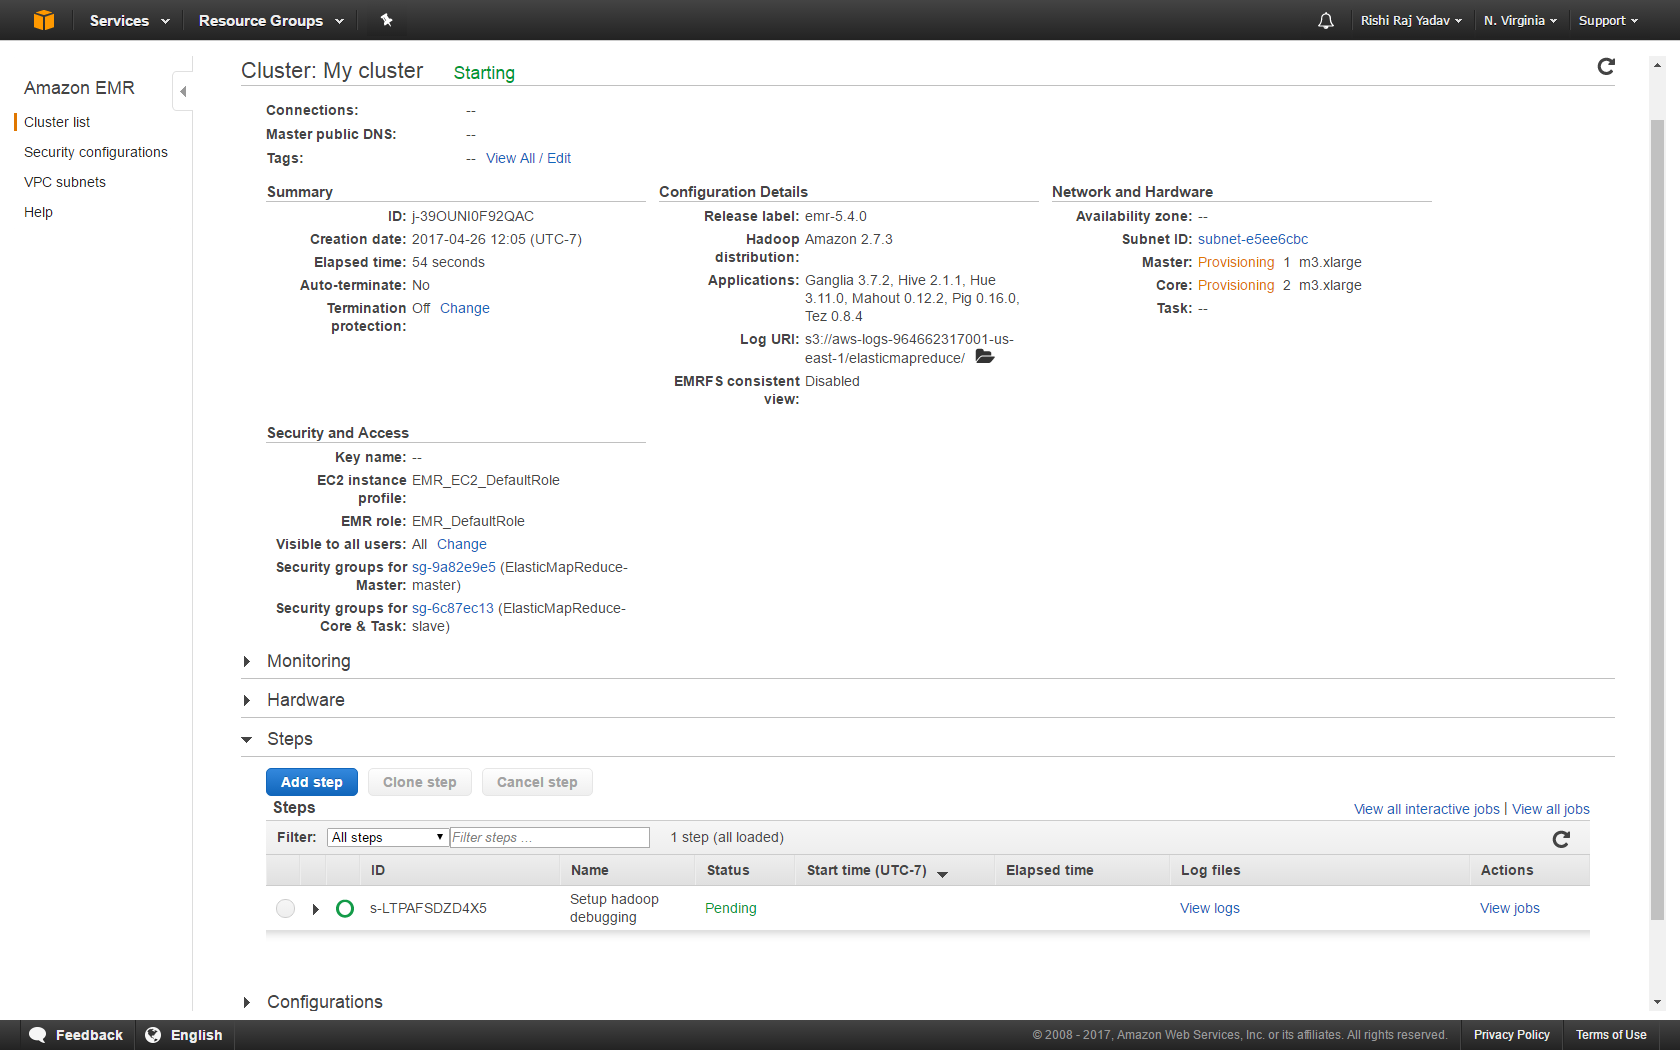Click the Feedback button in footer
The height and width of the screenshot is (1050, 1680).
pyautogui.click(x=76, y=1035)
